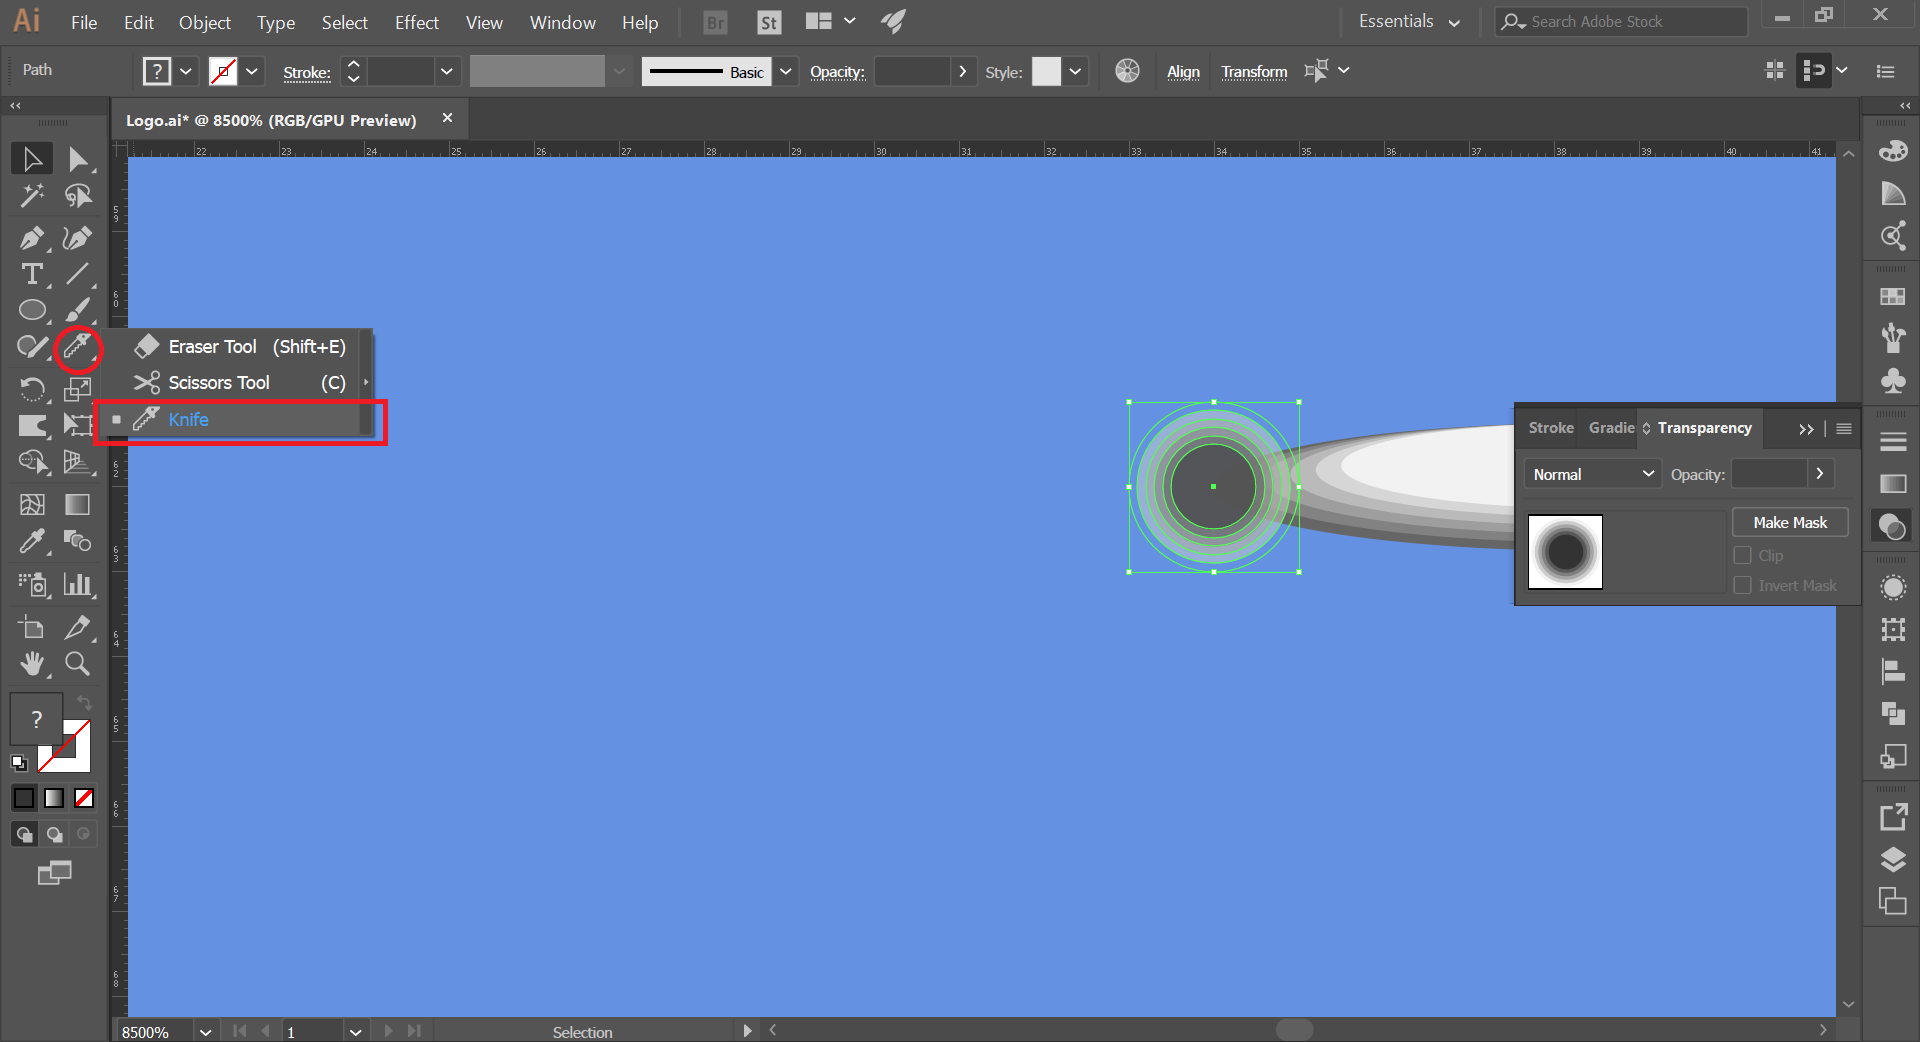Viewport: 1920px width, 1042px height.
Task: Open the blending mode Normal dropdown
Action: pyautogui.click(x=1593, y=474)
